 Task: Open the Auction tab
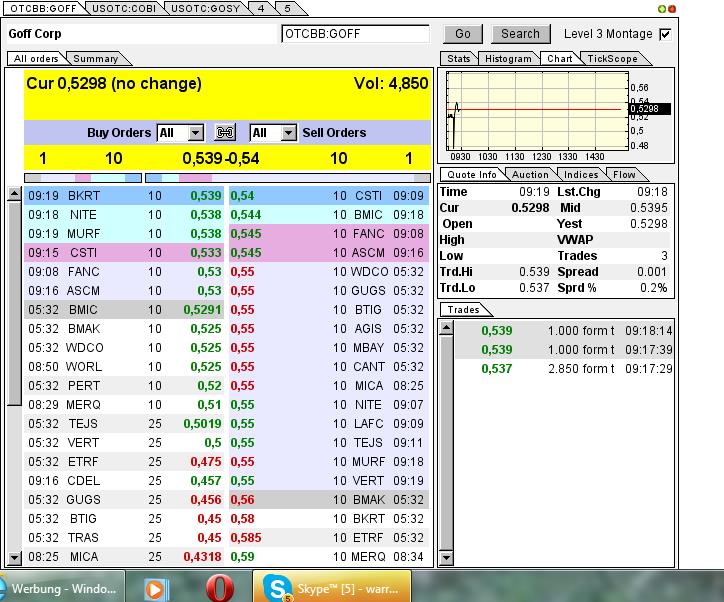point(530,174)
